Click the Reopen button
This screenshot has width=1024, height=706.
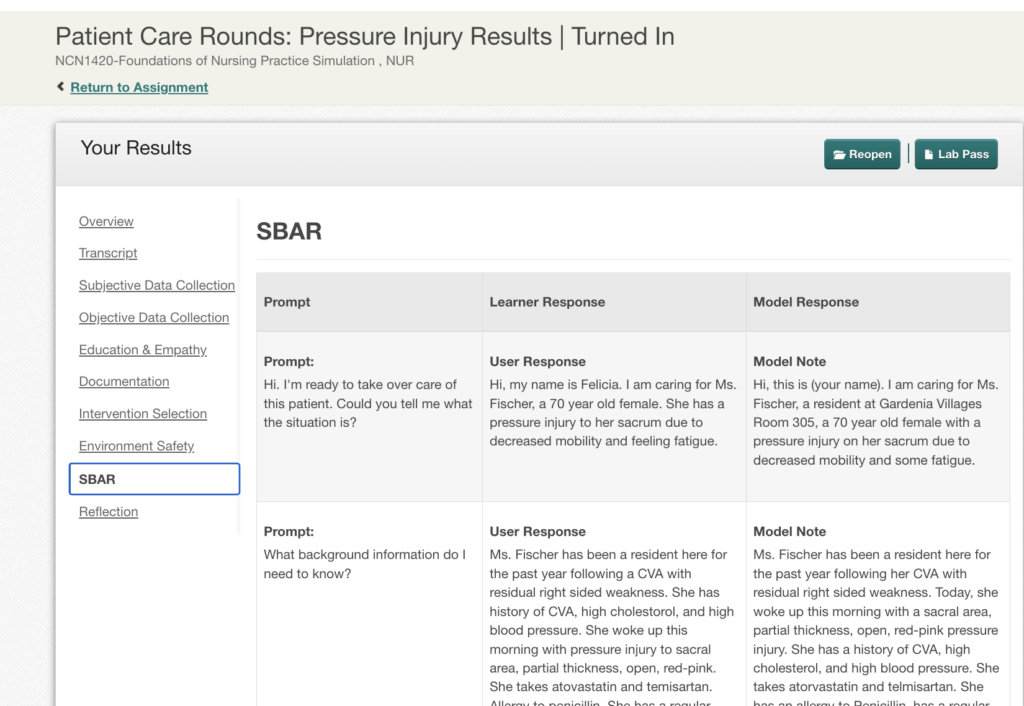tap(862, 154)
